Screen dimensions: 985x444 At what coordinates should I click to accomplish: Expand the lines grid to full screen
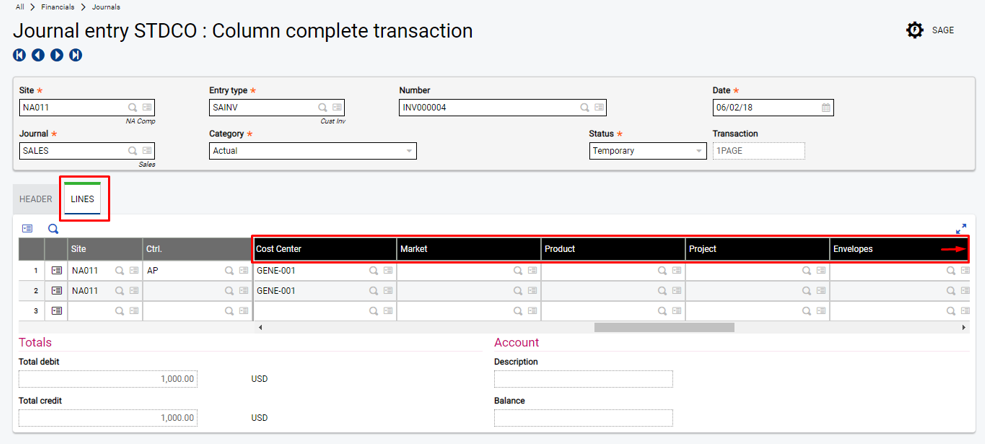tap(961, 229)
